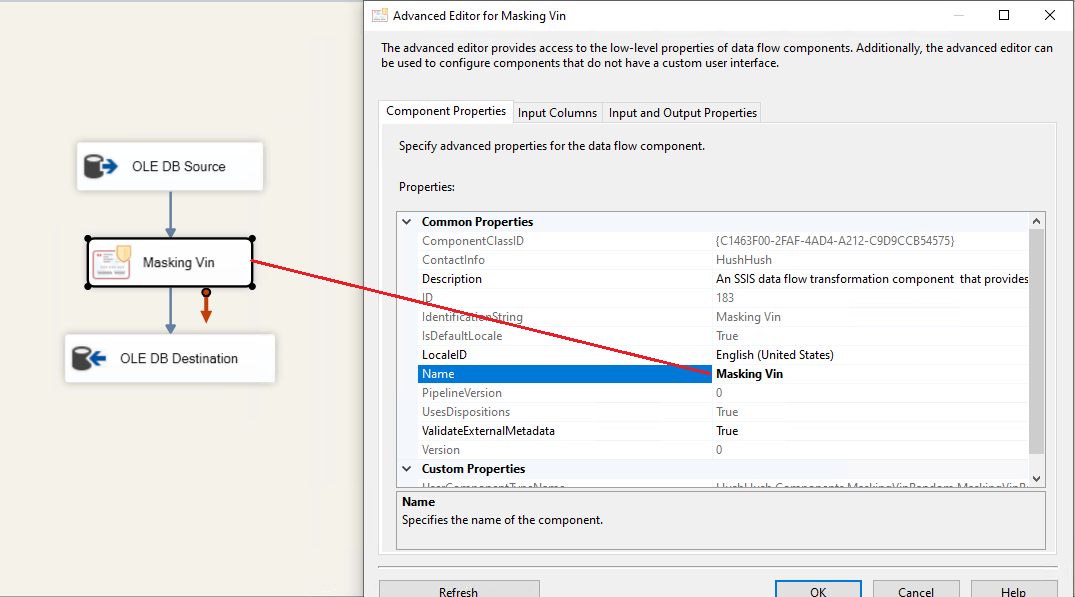Screen dimensions: 1075x597
Task: Click the red error output arrow
Action: 206,308
